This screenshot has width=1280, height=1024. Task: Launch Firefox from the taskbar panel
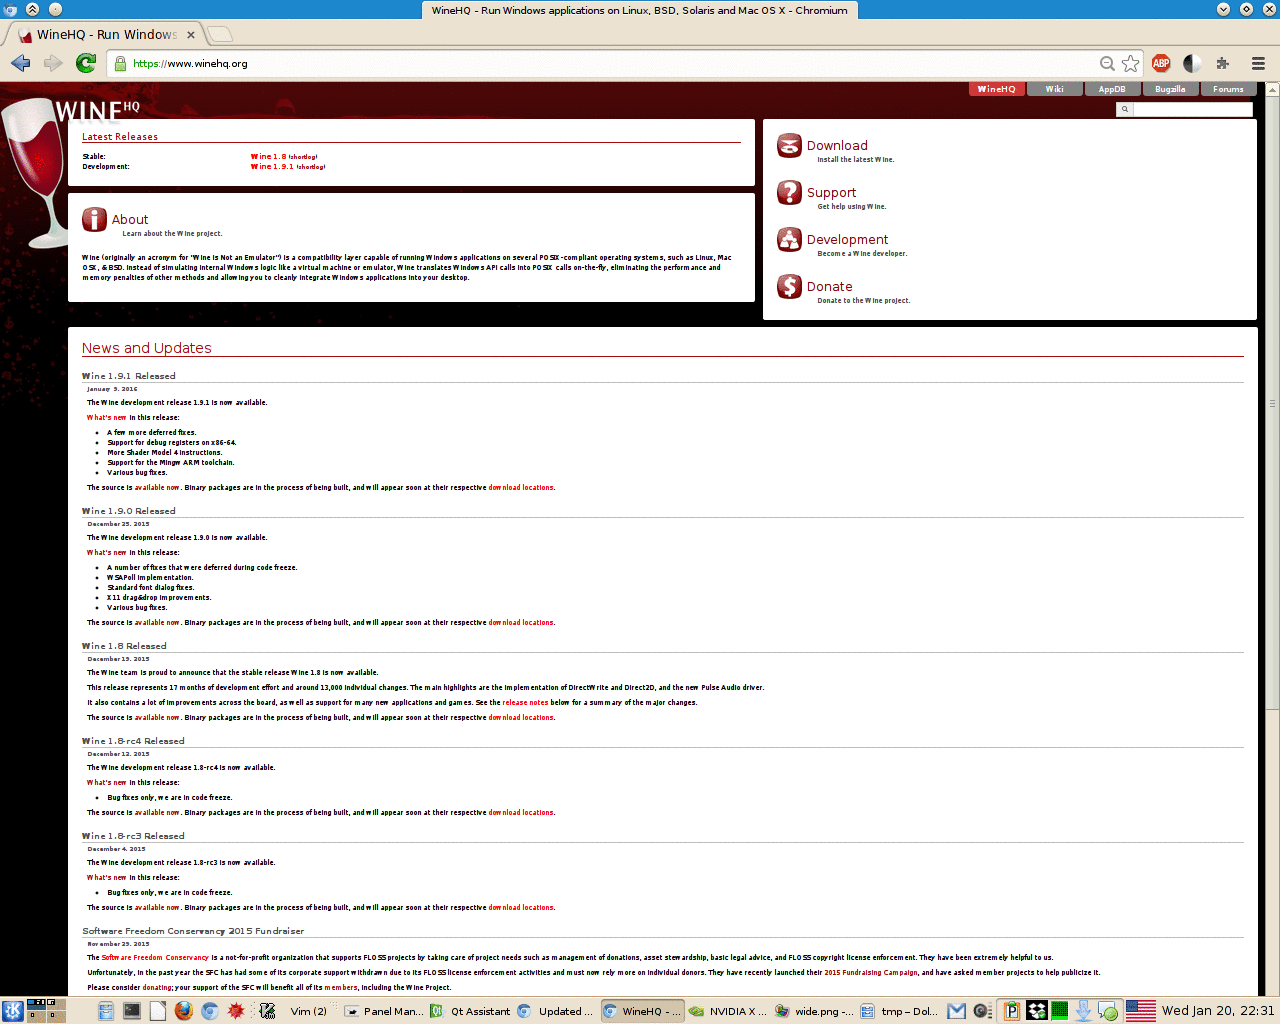[x=183, y=1011]
